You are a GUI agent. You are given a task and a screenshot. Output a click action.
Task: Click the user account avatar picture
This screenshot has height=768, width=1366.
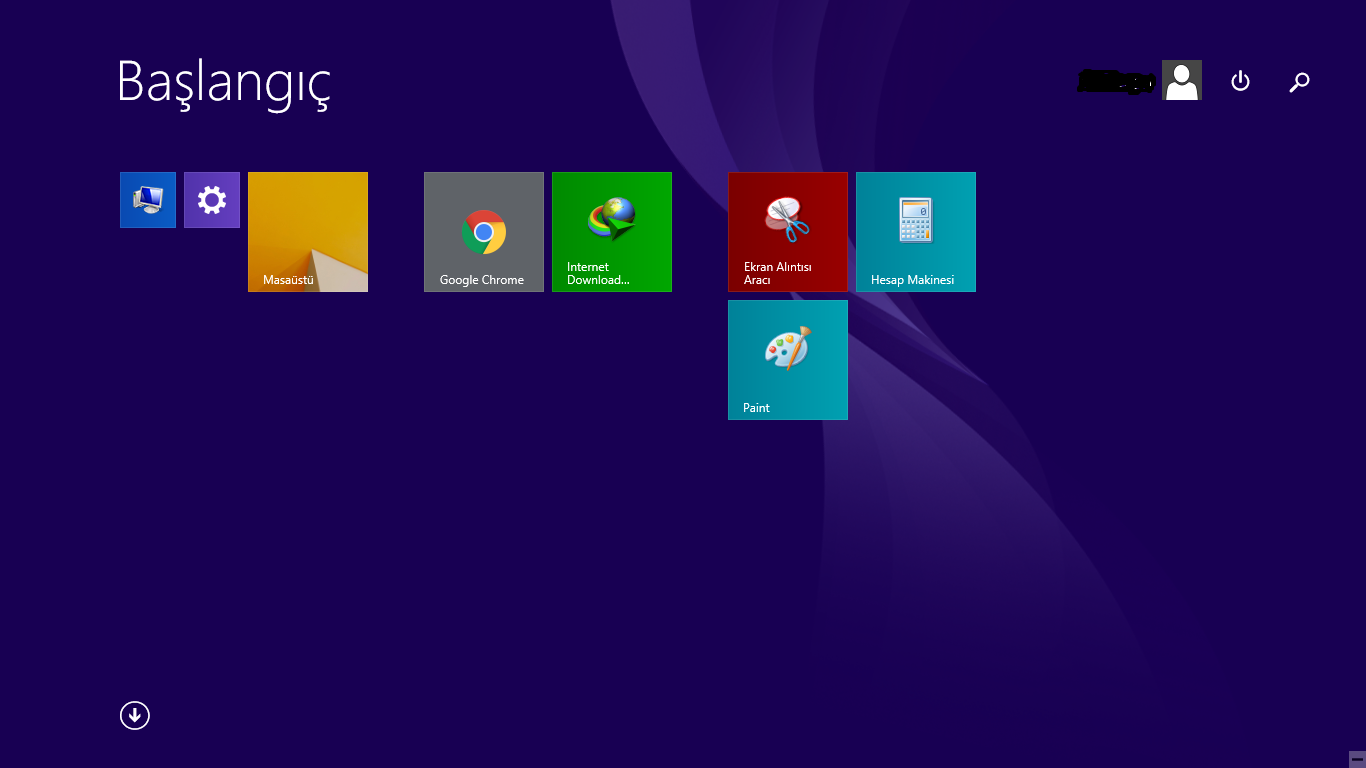pyautogui.click(x=1182, y=80)
